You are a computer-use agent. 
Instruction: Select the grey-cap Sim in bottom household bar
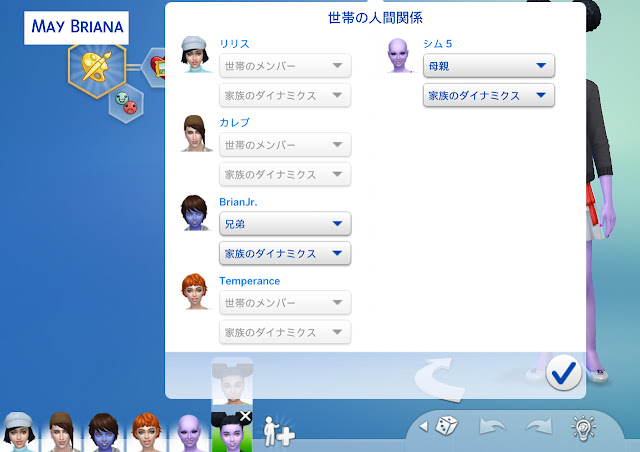[x=18, y=432]
